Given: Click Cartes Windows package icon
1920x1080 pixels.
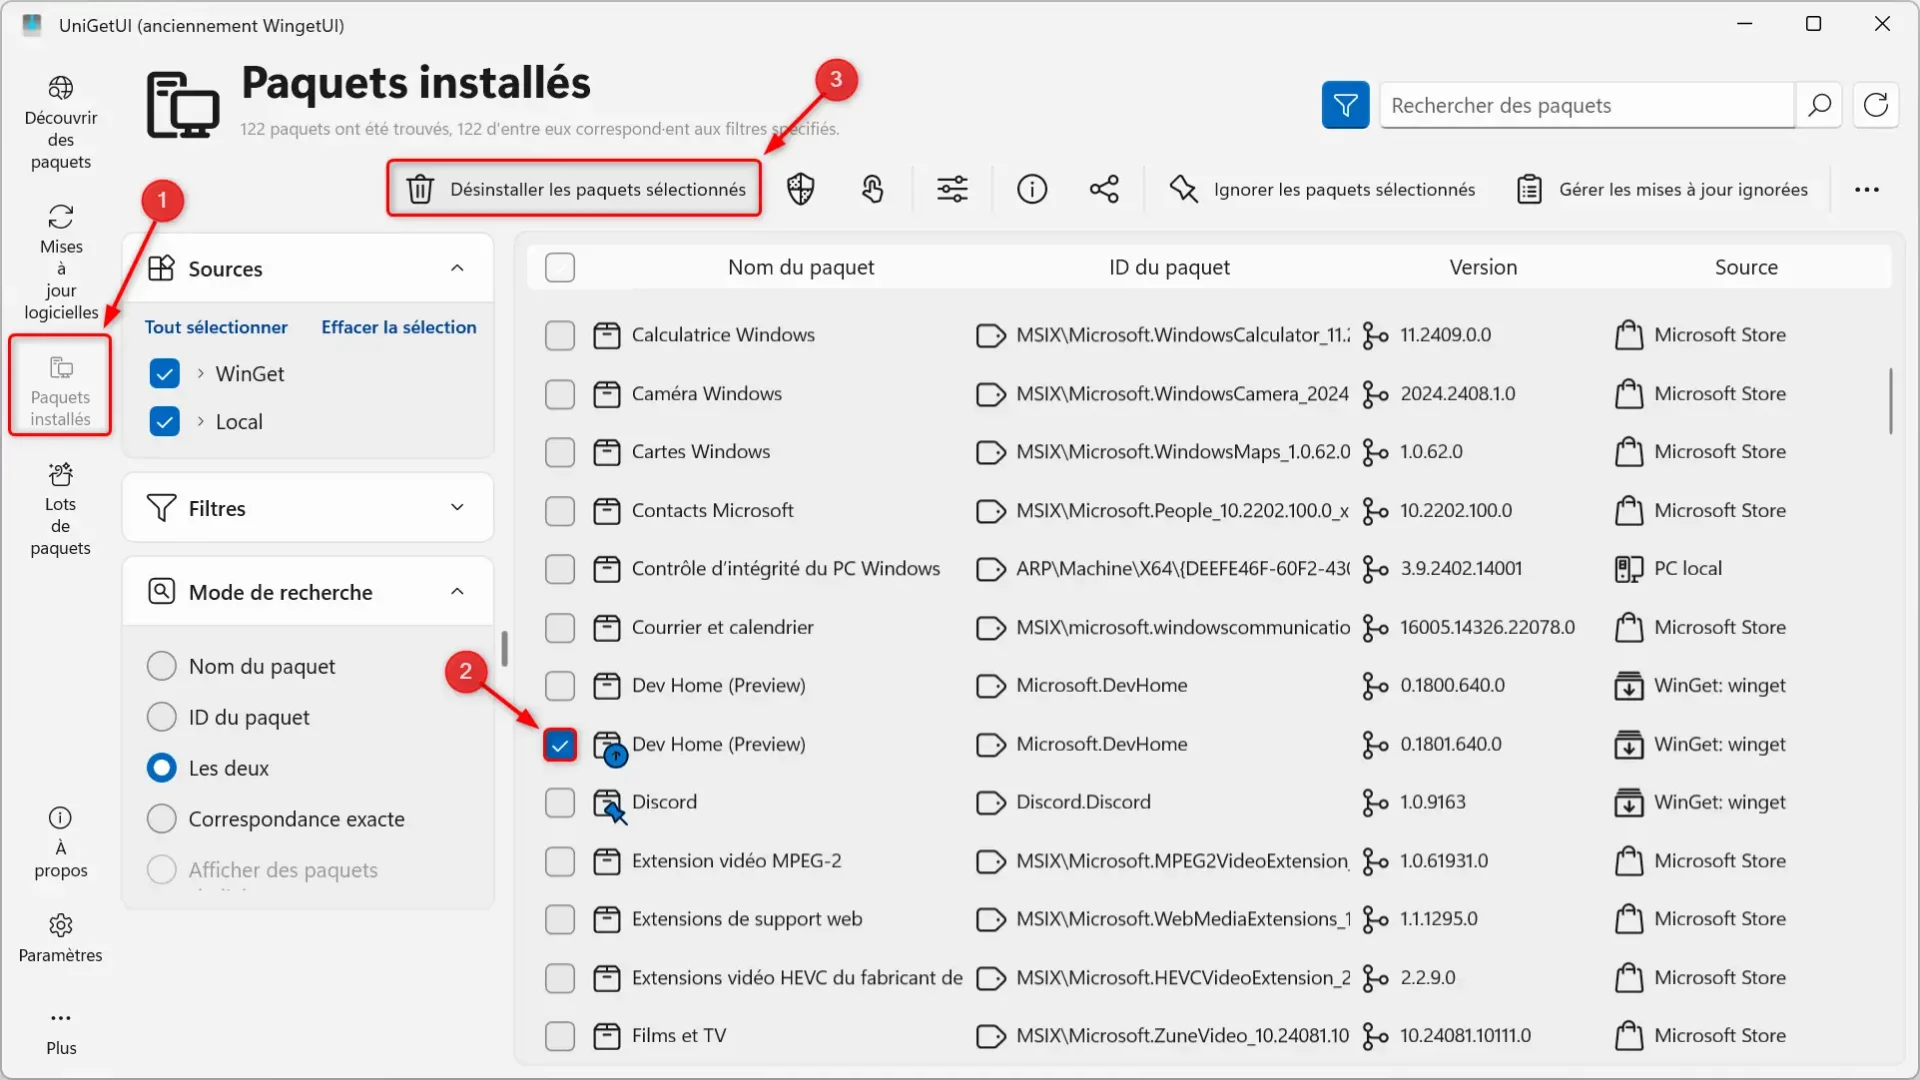Looking at the screenshot, I should [607, 452].
